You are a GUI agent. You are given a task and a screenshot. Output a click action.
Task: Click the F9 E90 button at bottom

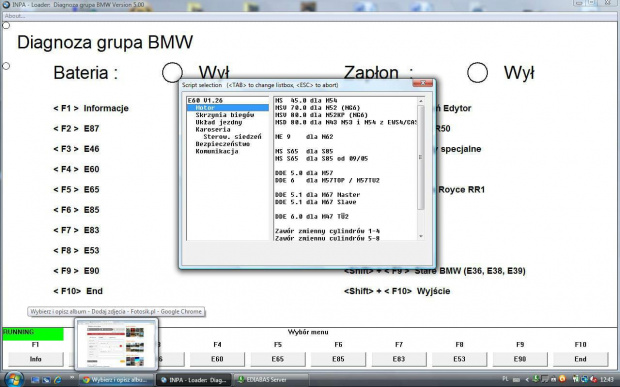click(520, 359)
